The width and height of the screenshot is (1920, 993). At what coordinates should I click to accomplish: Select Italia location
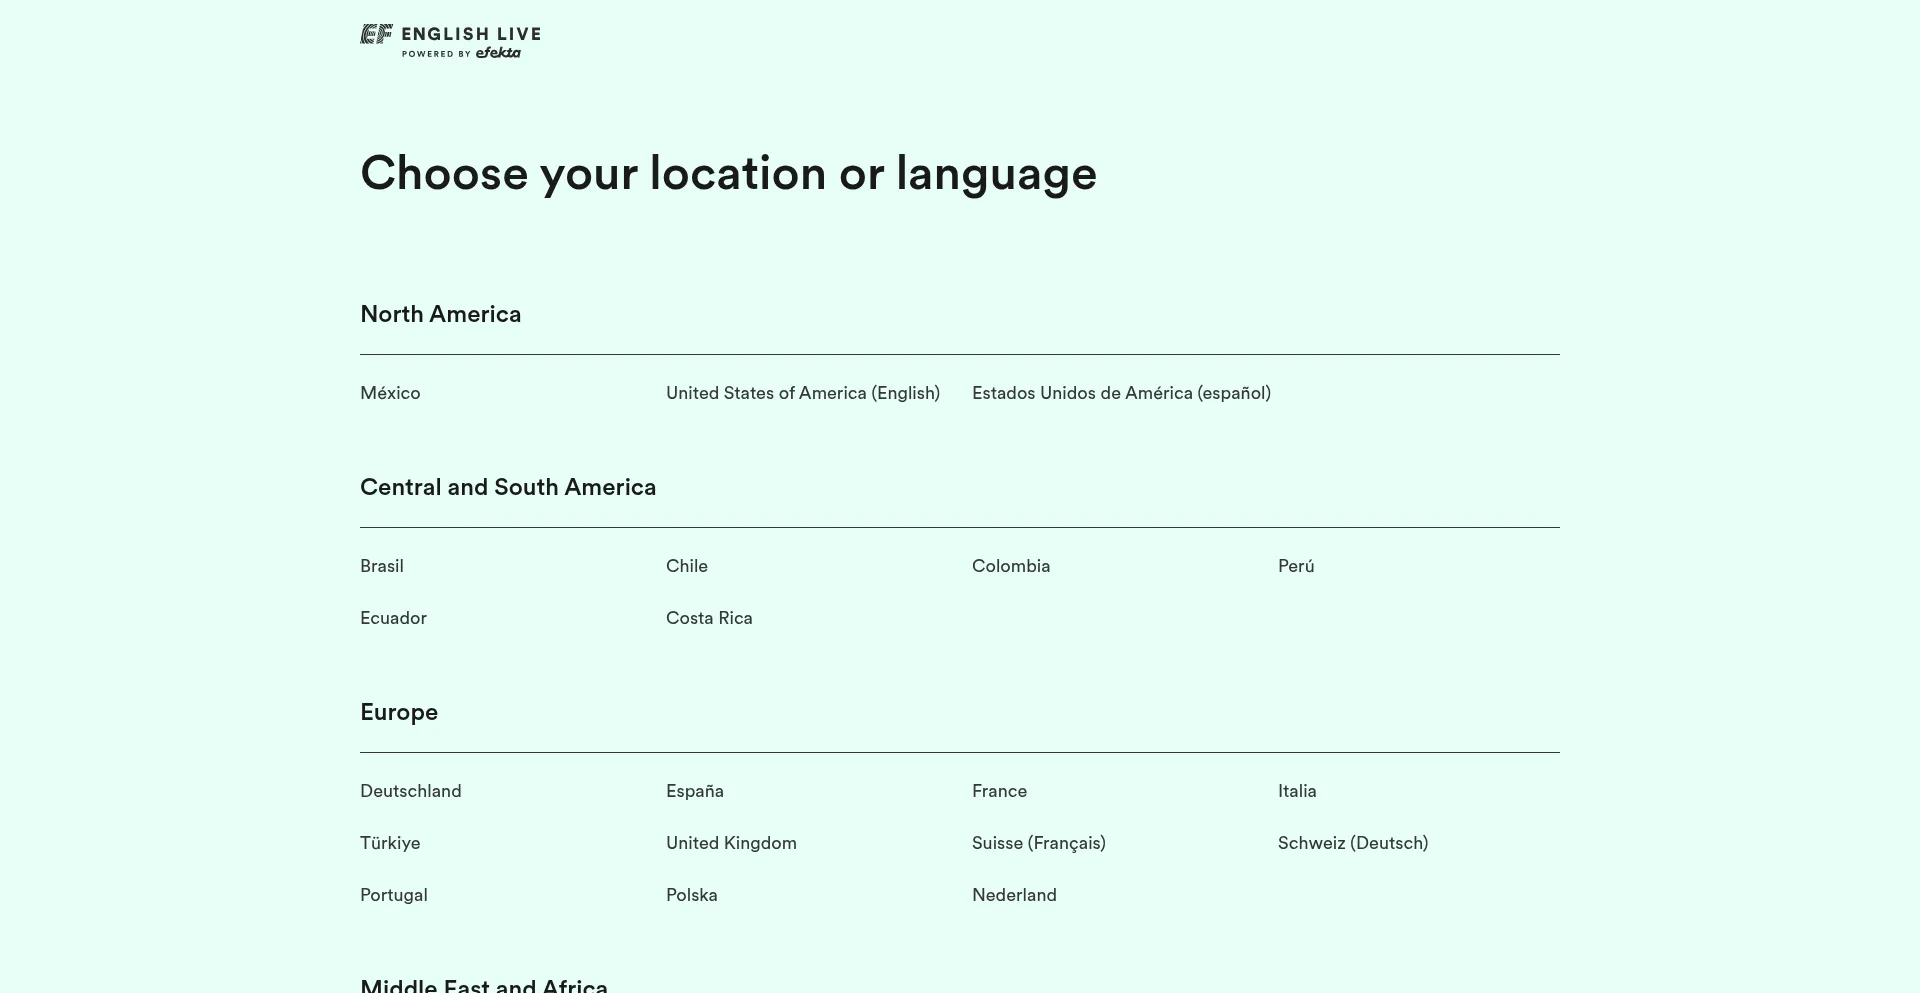tap(1297, 791)
